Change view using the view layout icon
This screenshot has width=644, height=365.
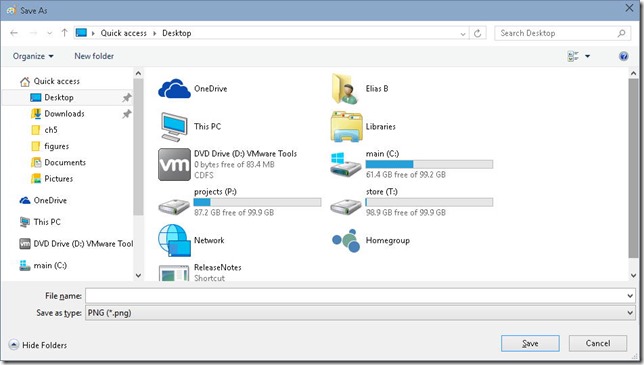click(573, 56)
